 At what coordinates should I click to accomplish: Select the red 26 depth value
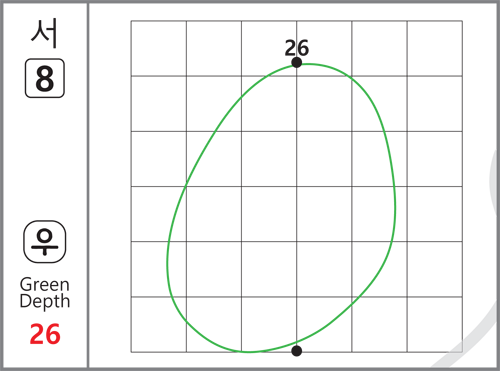45,334
